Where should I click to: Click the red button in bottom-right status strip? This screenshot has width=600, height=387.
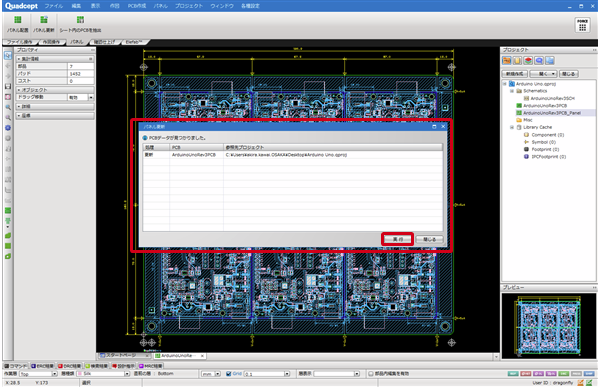525,374
